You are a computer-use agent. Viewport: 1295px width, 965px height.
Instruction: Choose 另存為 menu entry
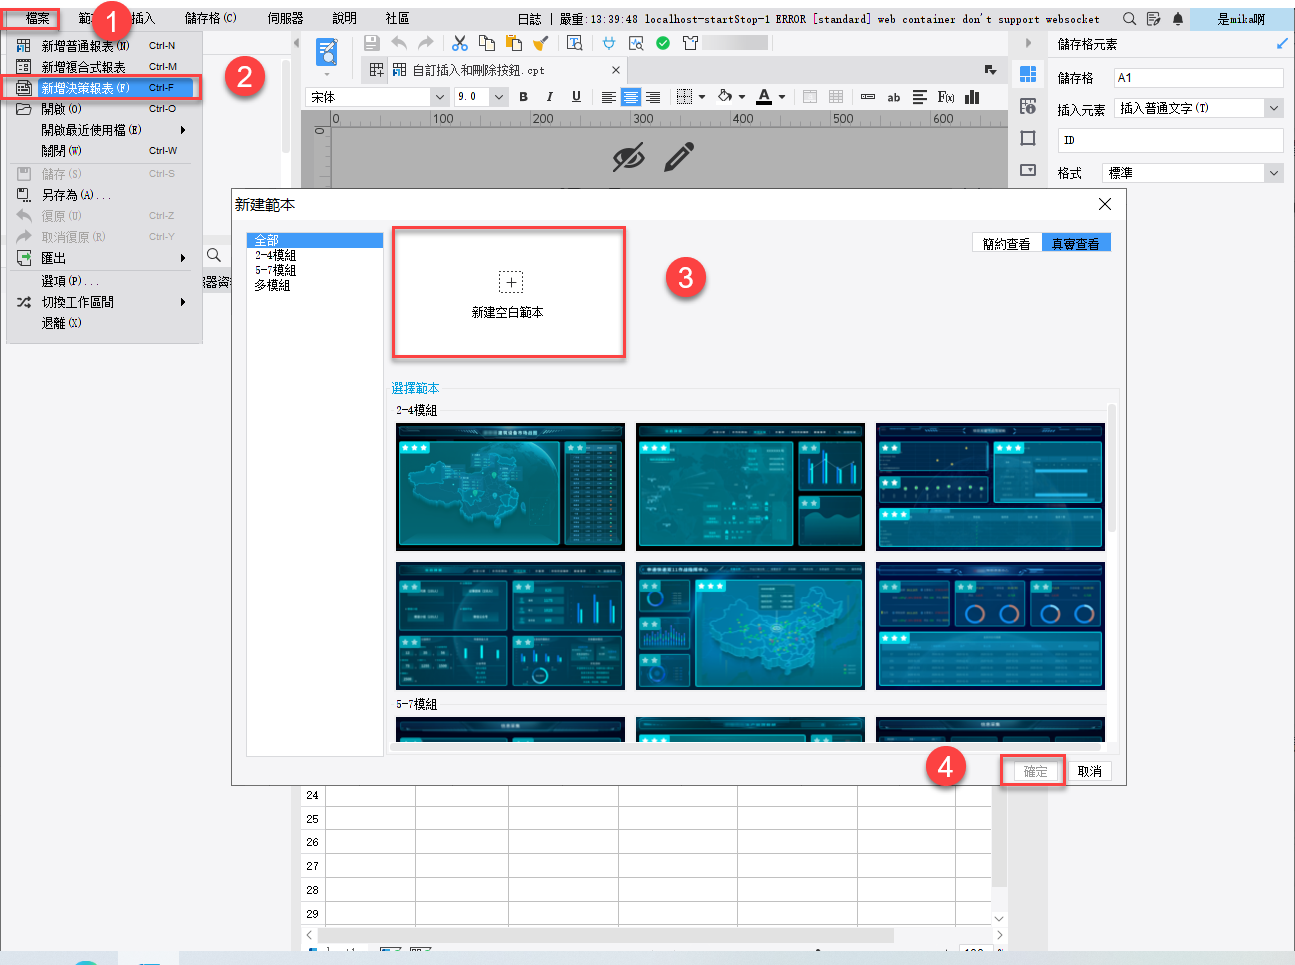pyautogui.click(x=104, y=195)
